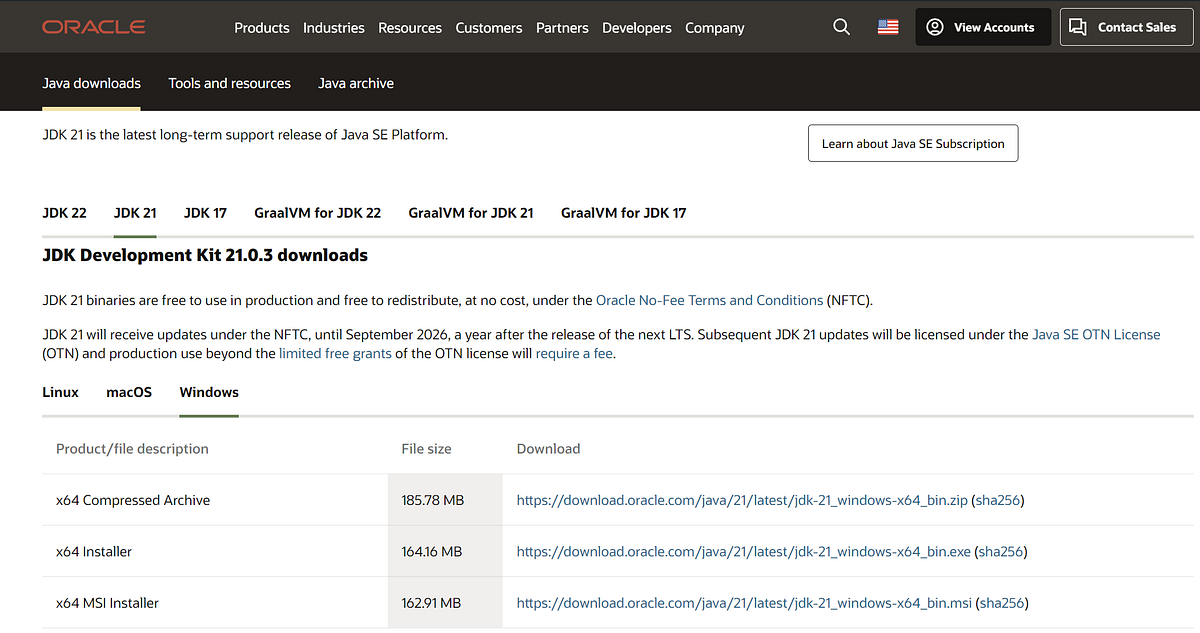Click the 'x64 Compressed Archive' row label

coord(133,500)
